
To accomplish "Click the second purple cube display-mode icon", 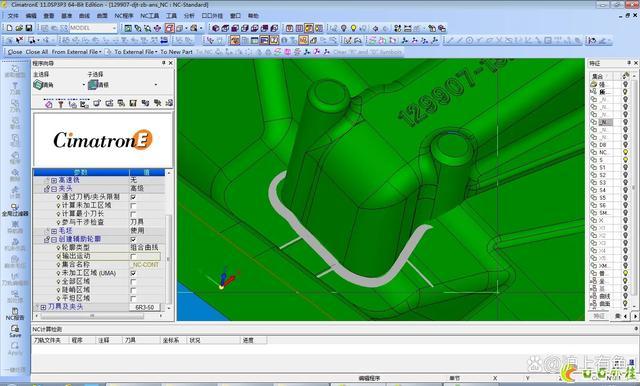I will [225, 28].
